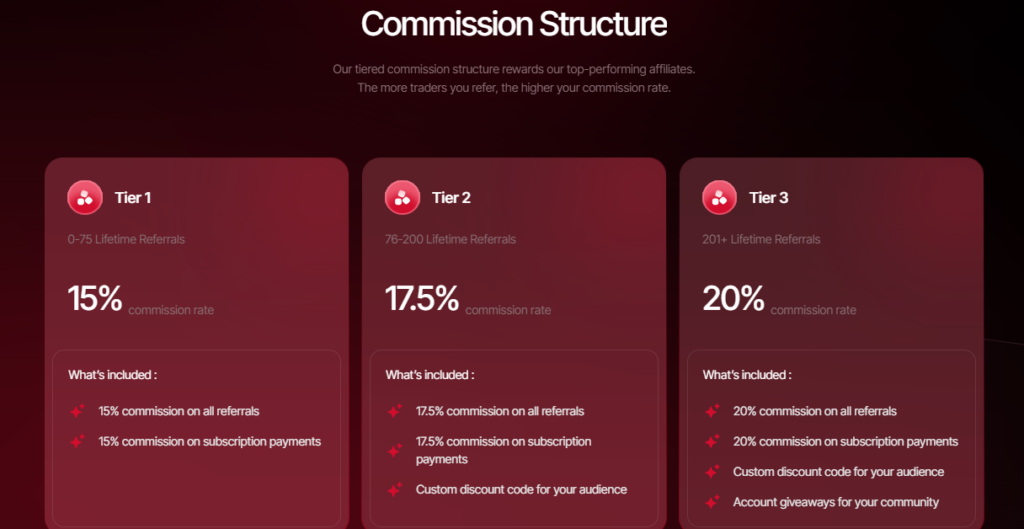Click sparkle icon beside 20% commission on all referrals
This screenshot has height=529, width=1024.
click(x=712, y=411)
